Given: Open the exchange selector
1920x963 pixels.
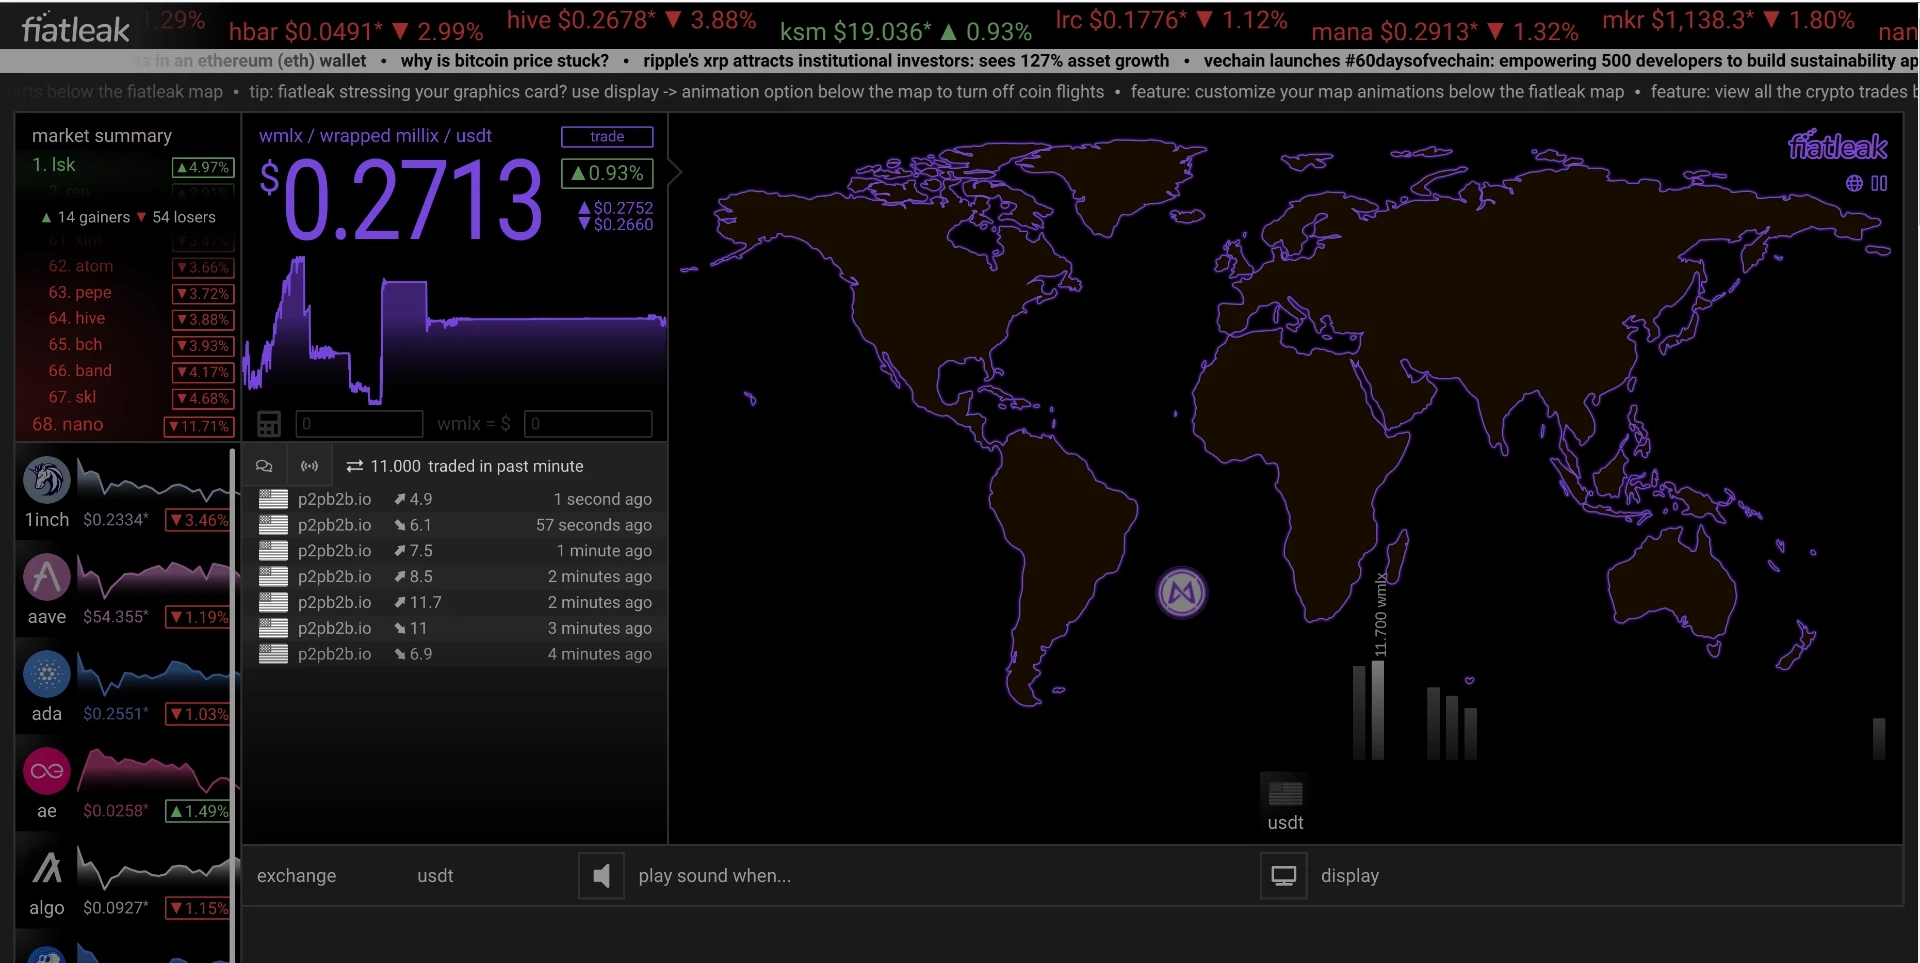Looking at the screenshot, I should pyautogui.click(x=296, y=876).
